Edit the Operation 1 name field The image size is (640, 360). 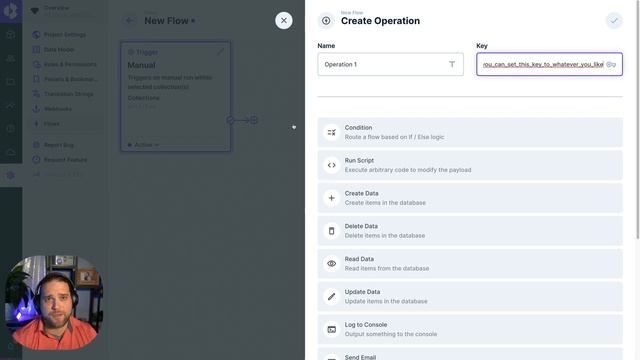(390, 64)
